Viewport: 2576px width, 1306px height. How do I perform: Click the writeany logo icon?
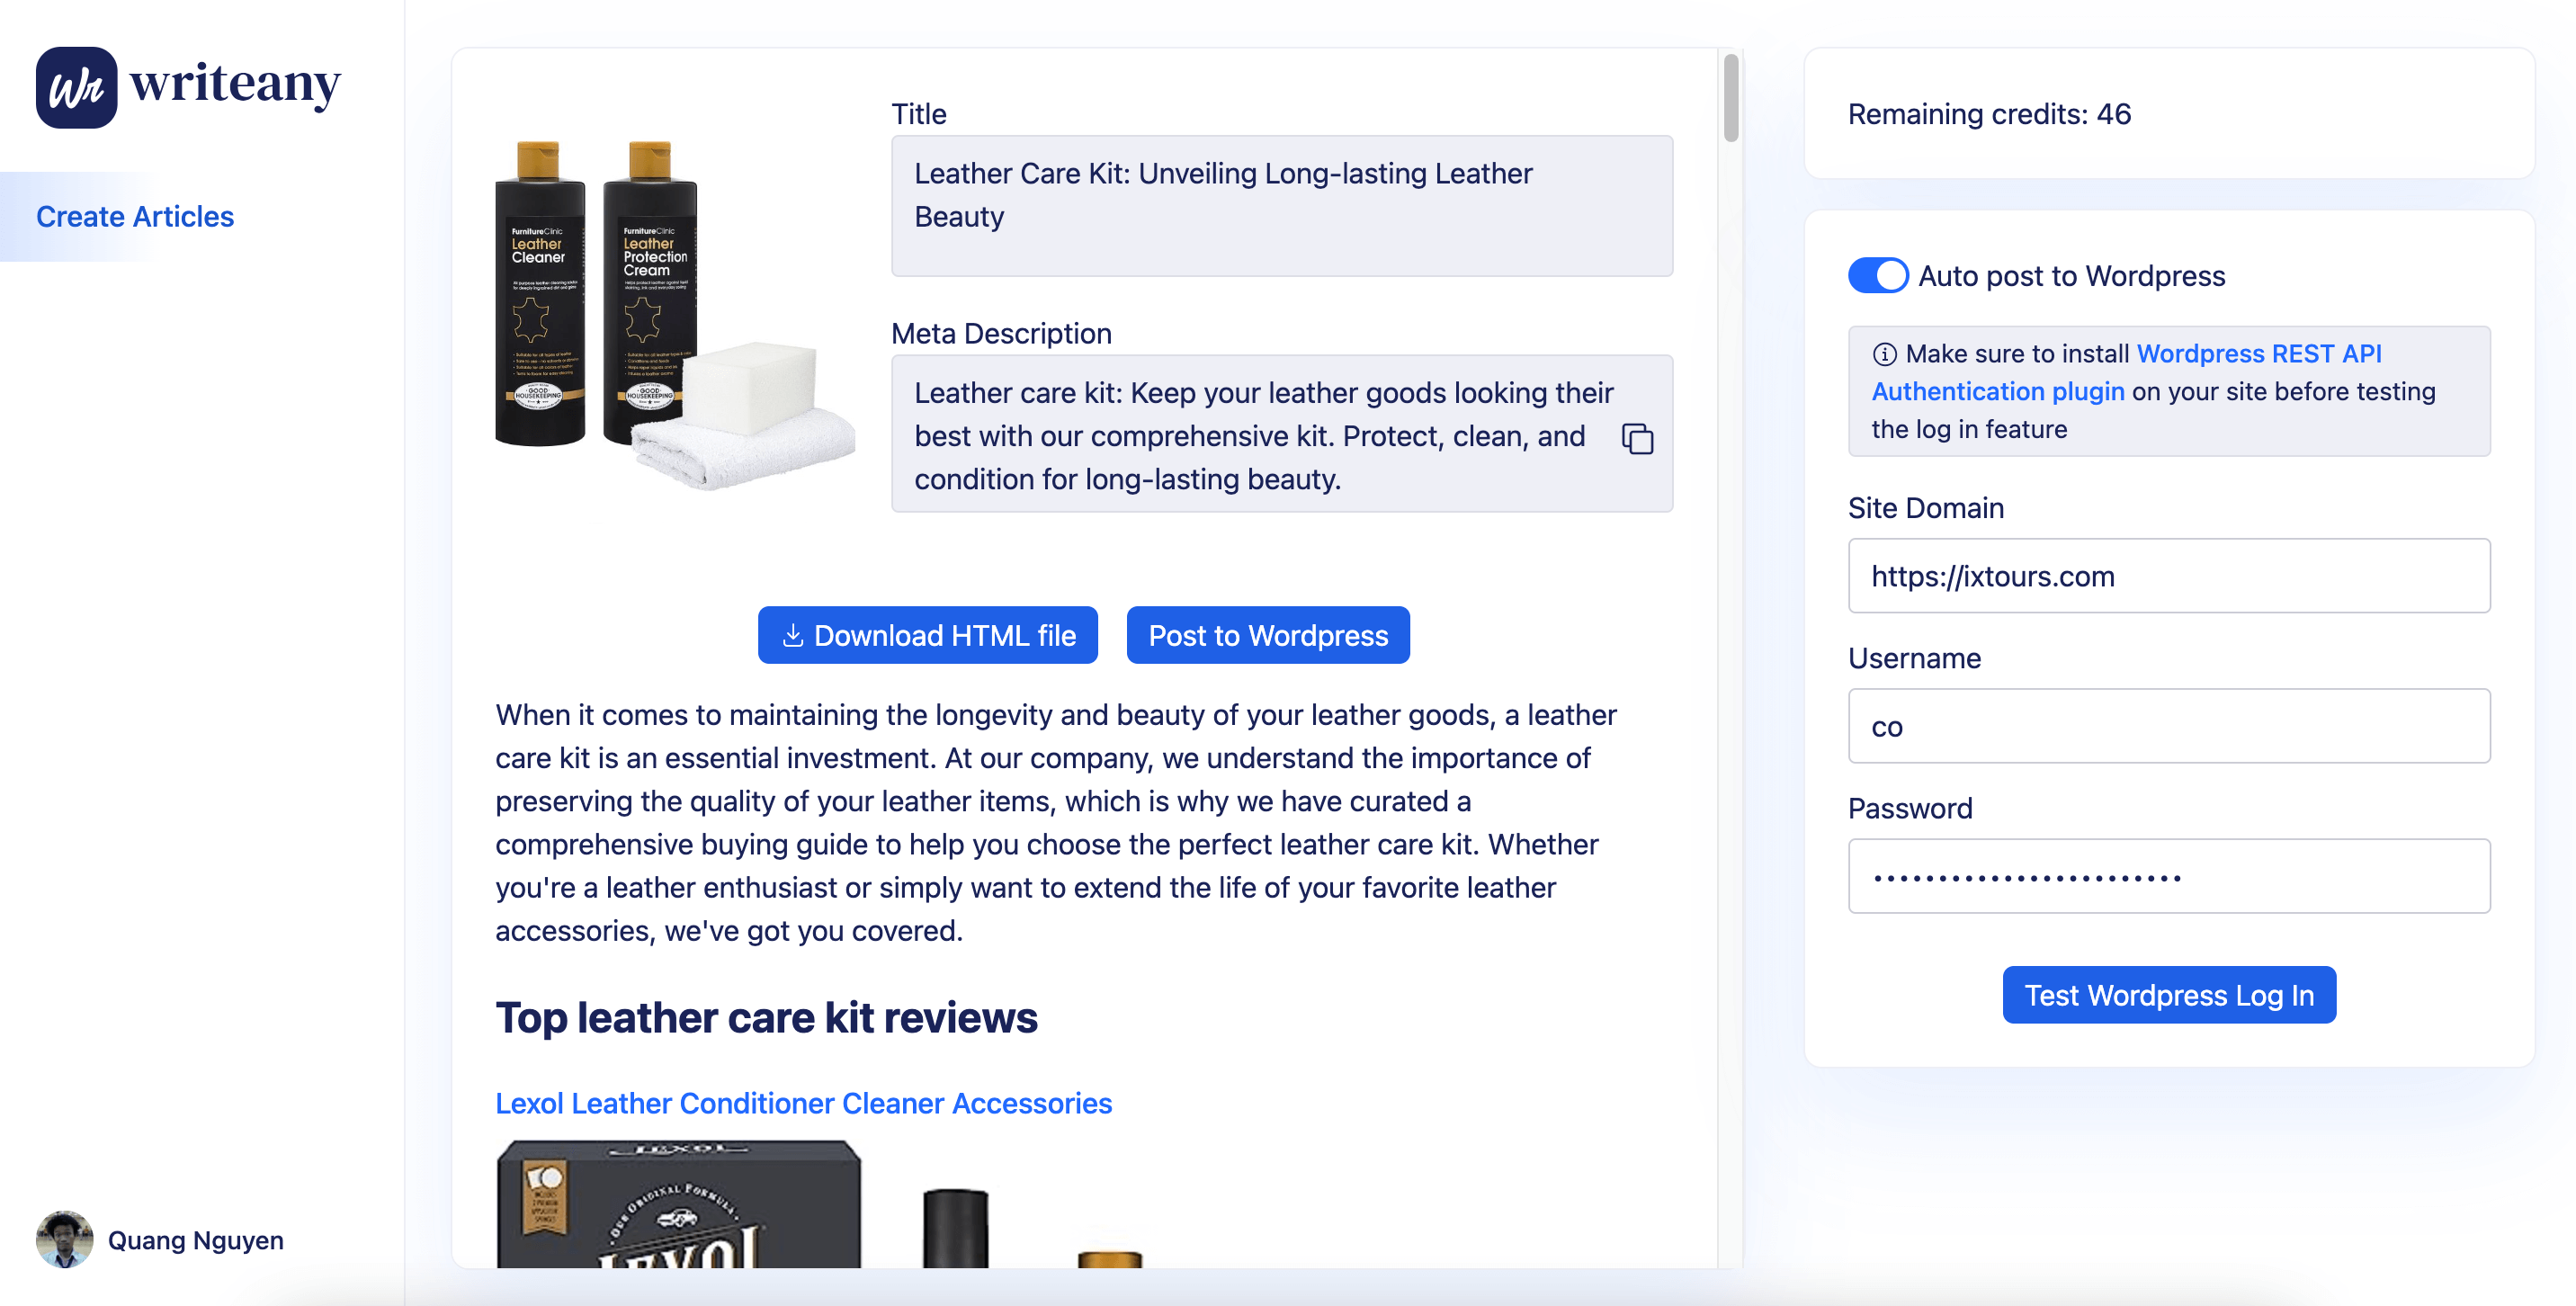pyautogui.click(x=76, y=87)
